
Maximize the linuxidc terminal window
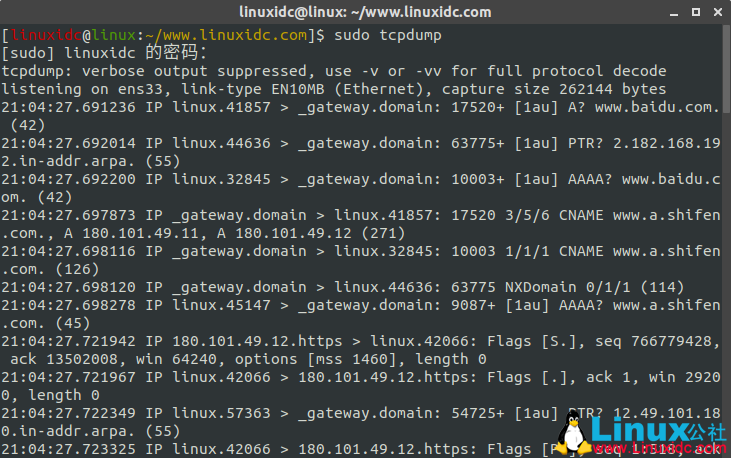coord(696,12)
